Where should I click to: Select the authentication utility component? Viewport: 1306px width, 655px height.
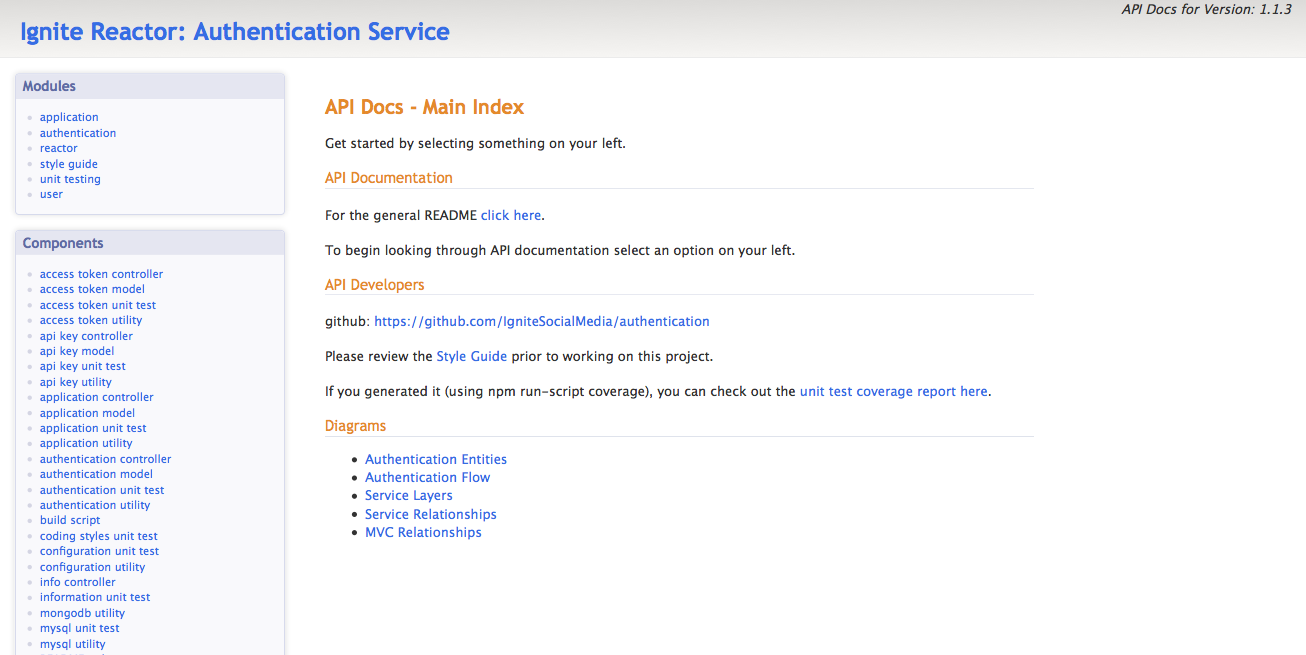[x=94, y=504]
